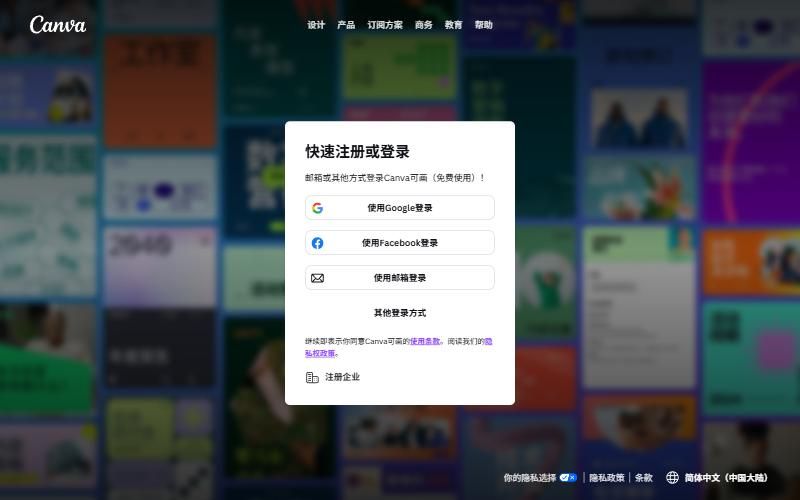Image resolution: width=800 pixels, height=500 pixels.
Task: Sign in with 使用Facebook登录 button
Action: click(x=399, y=243)
